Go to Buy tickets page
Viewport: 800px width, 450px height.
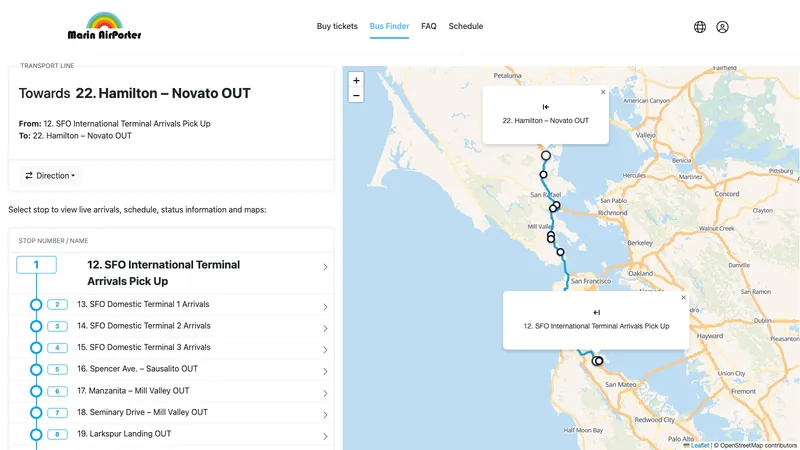(x=337, y=26)
